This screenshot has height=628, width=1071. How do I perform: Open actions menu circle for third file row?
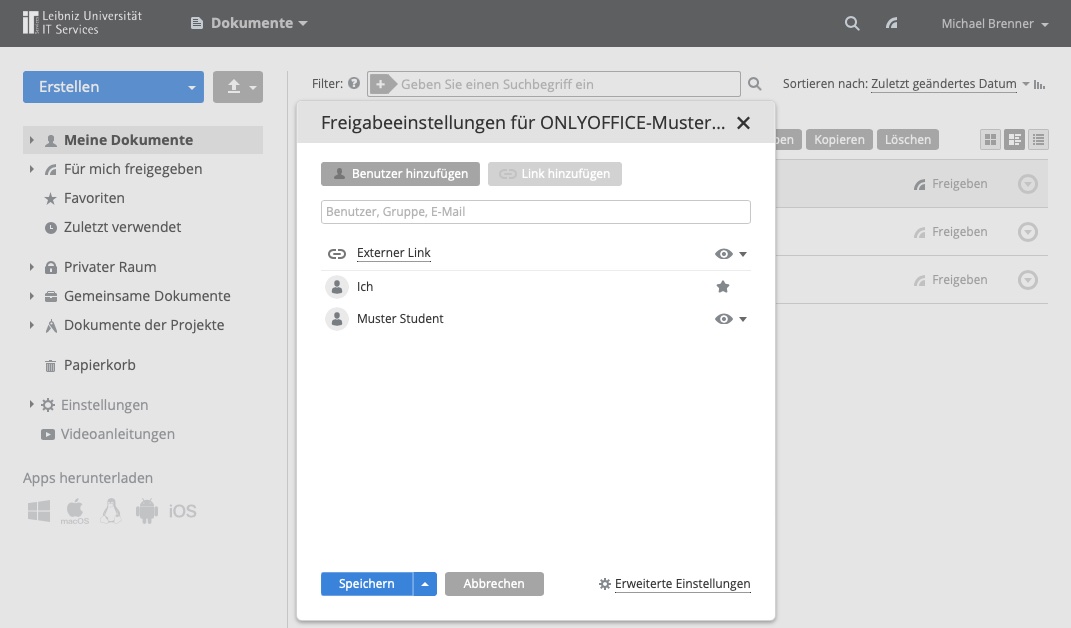(1028, 279)
